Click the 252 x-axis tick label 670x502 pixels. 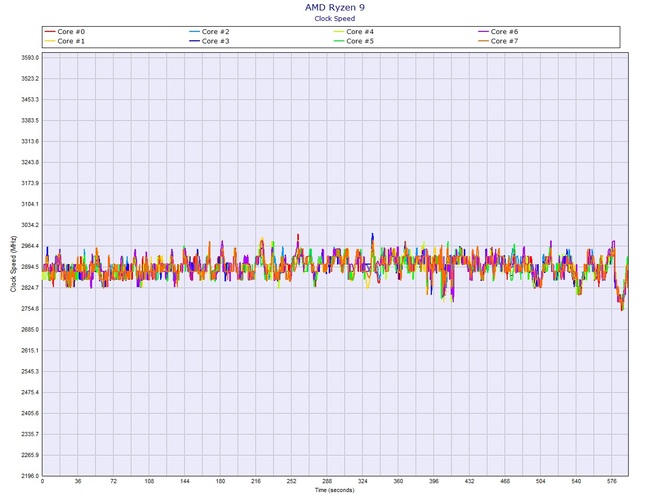point(291,481)
